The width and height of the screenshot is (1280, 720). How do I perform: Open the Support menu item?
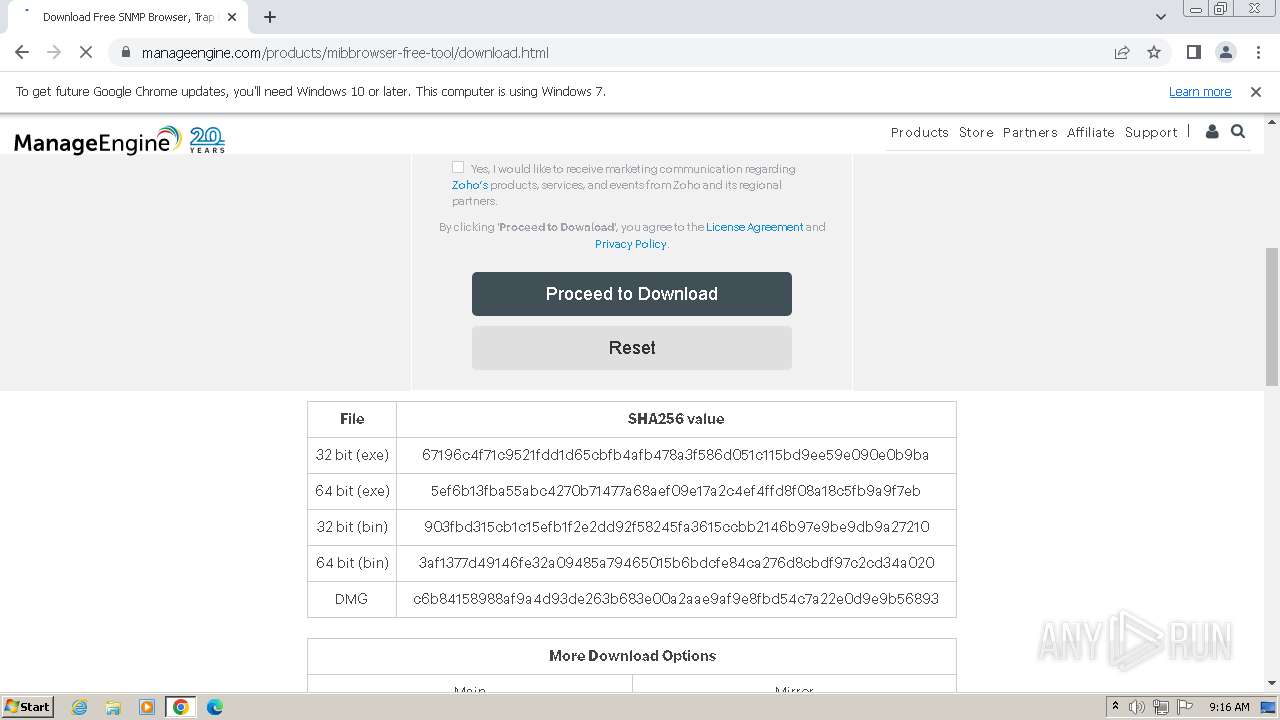point(1151,132)
